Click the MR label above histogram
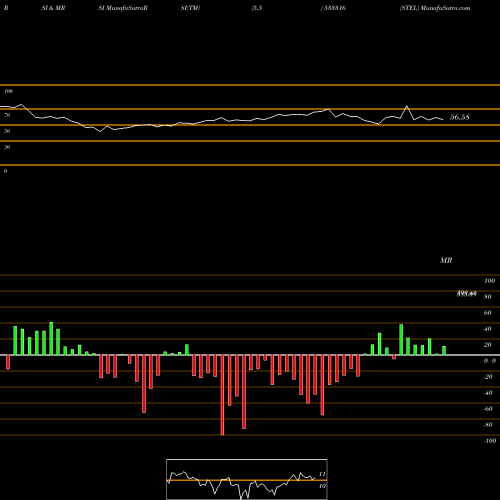This screenshot has width=500, height=500. click(446, 260)
